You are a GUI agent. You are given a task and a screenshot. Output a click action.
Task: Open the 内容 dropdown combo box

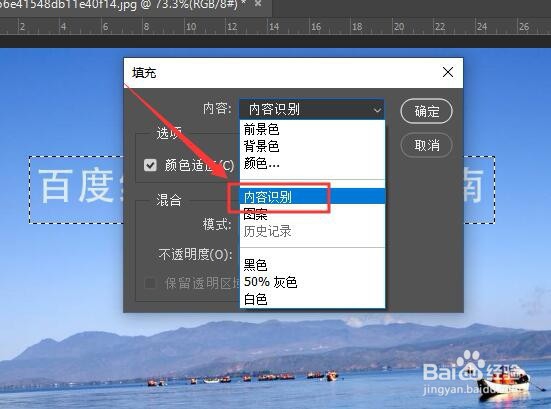pyautogui.click(x=312, y=109)
